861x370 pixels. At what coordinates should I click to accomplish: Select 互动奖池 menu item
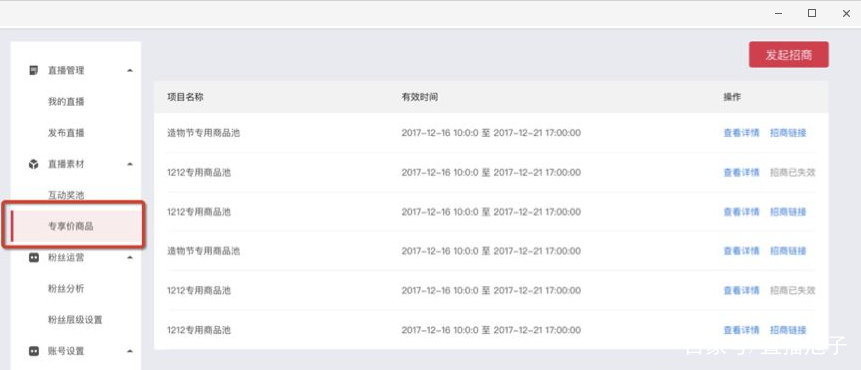pyautogui.click(x=66, y=195)
